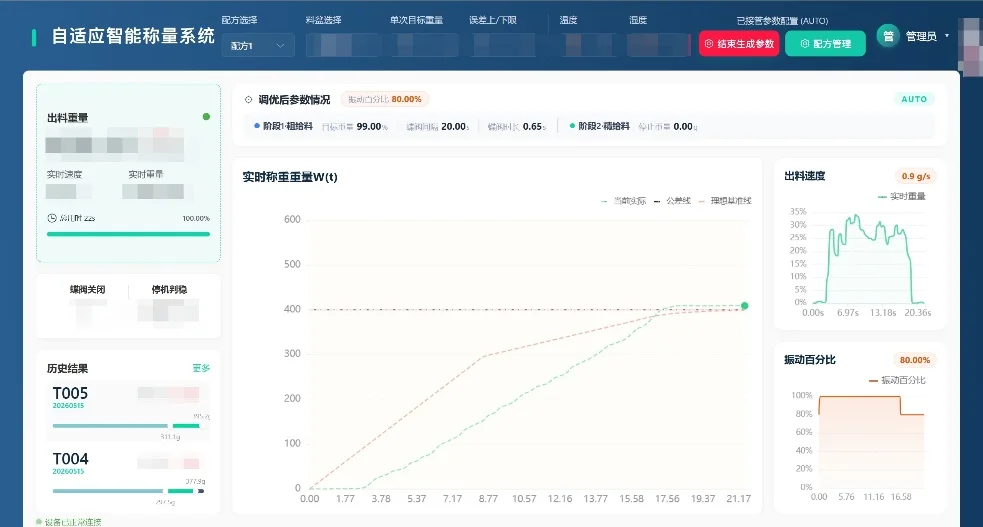Click the 料盆选择 input field
This screenshot has width=983, height=527.
click(x=343, y=45)
